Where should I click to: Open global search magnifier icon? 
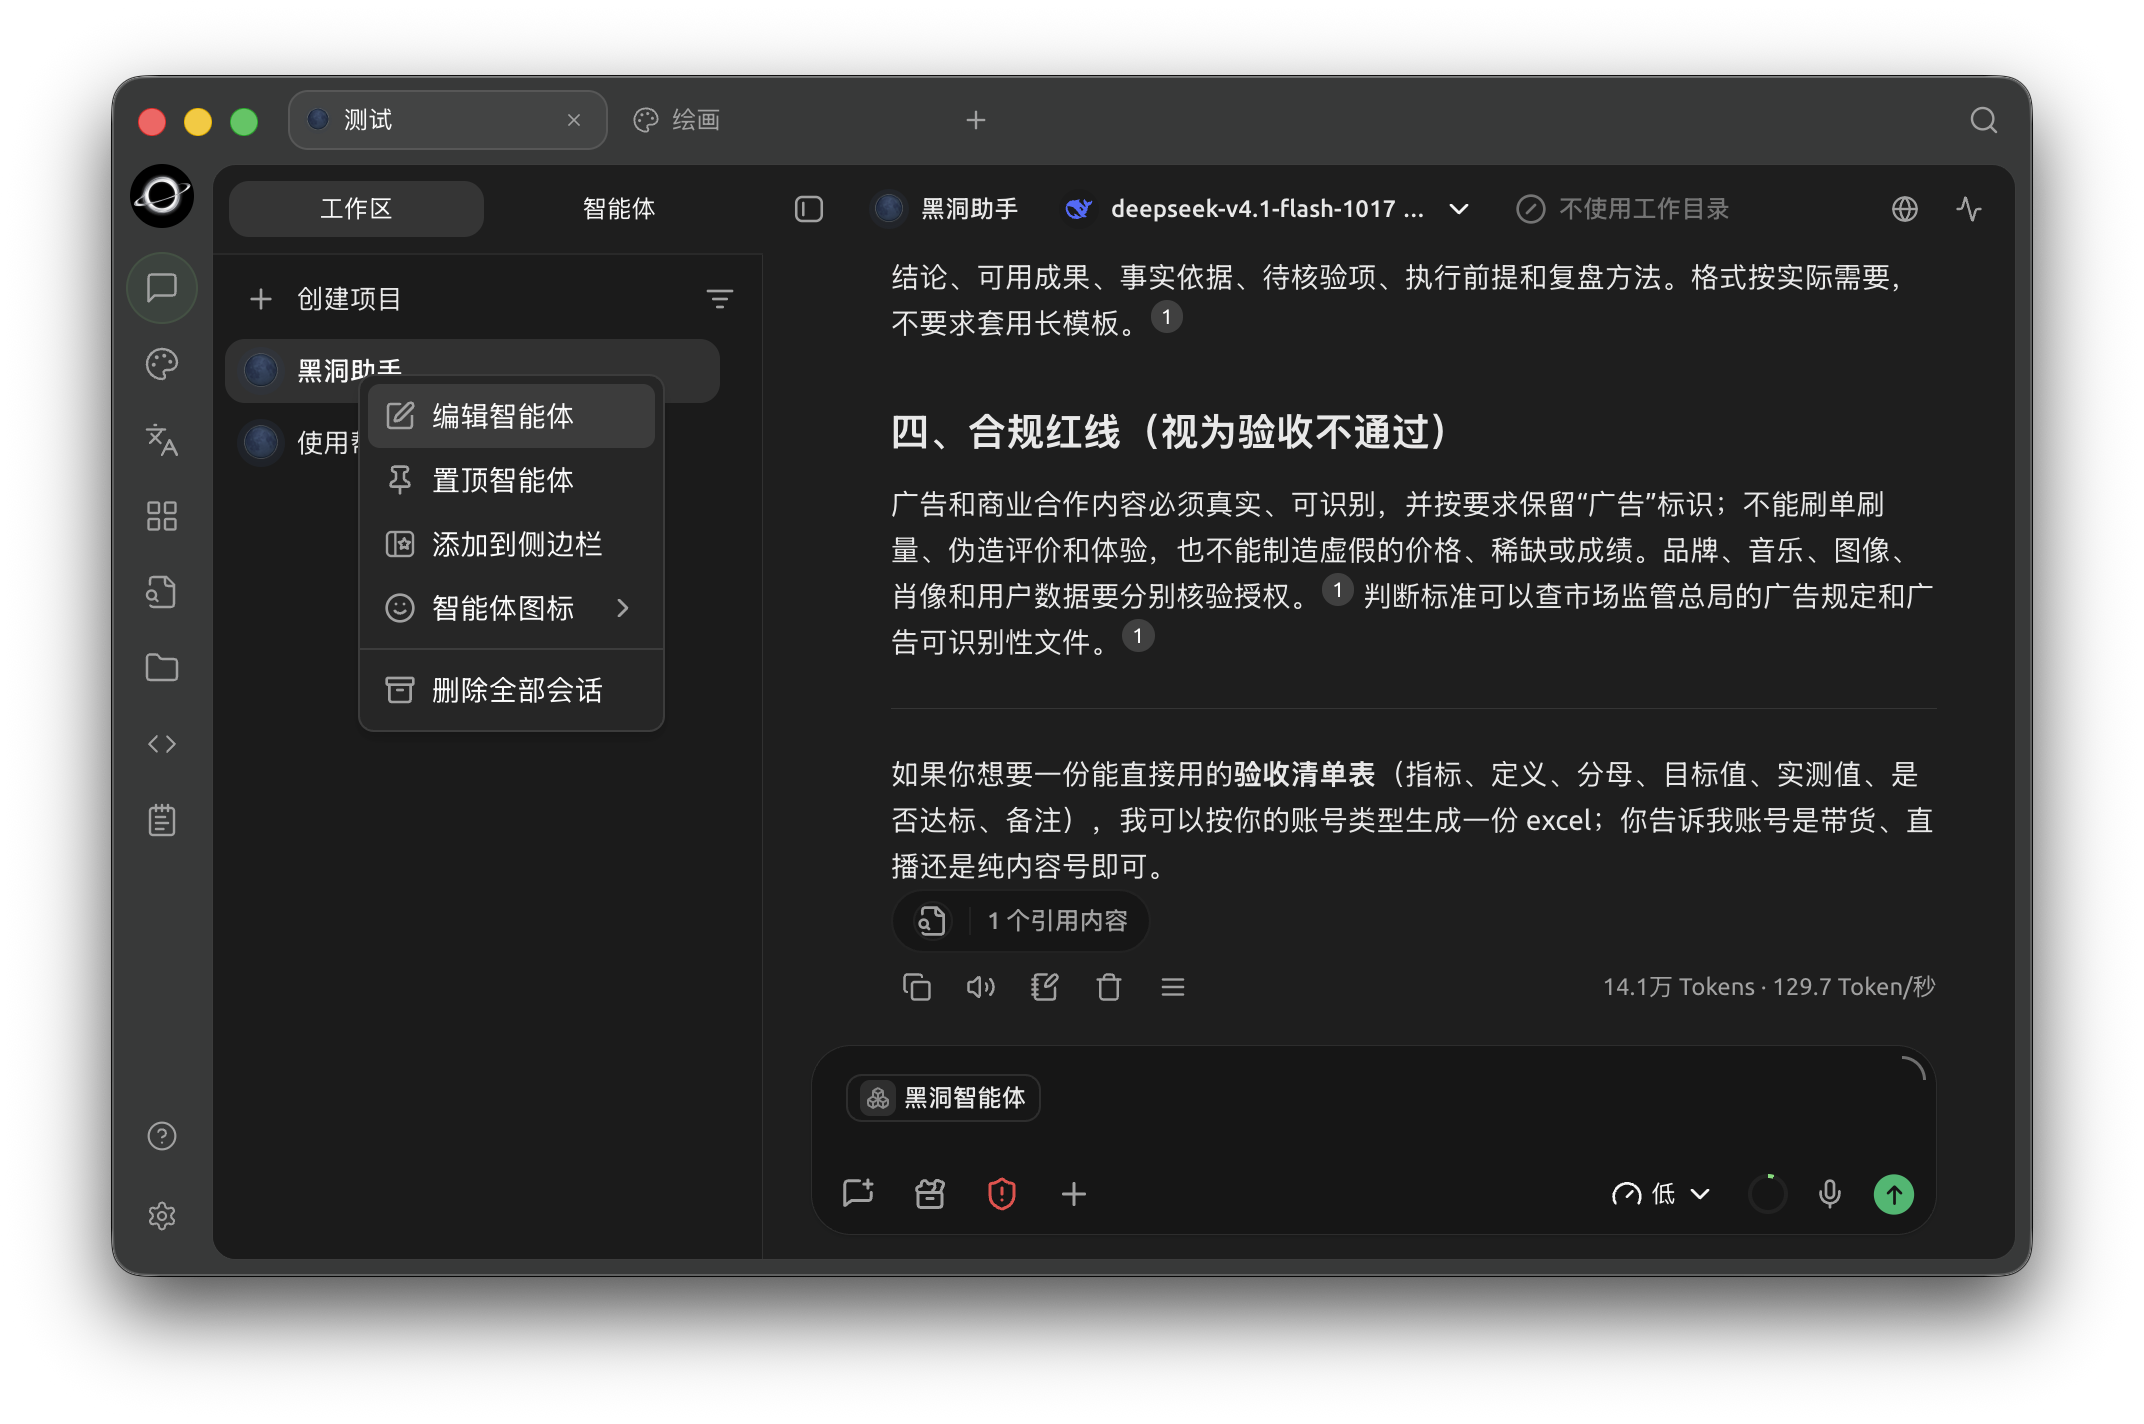tap(1984, 120)
